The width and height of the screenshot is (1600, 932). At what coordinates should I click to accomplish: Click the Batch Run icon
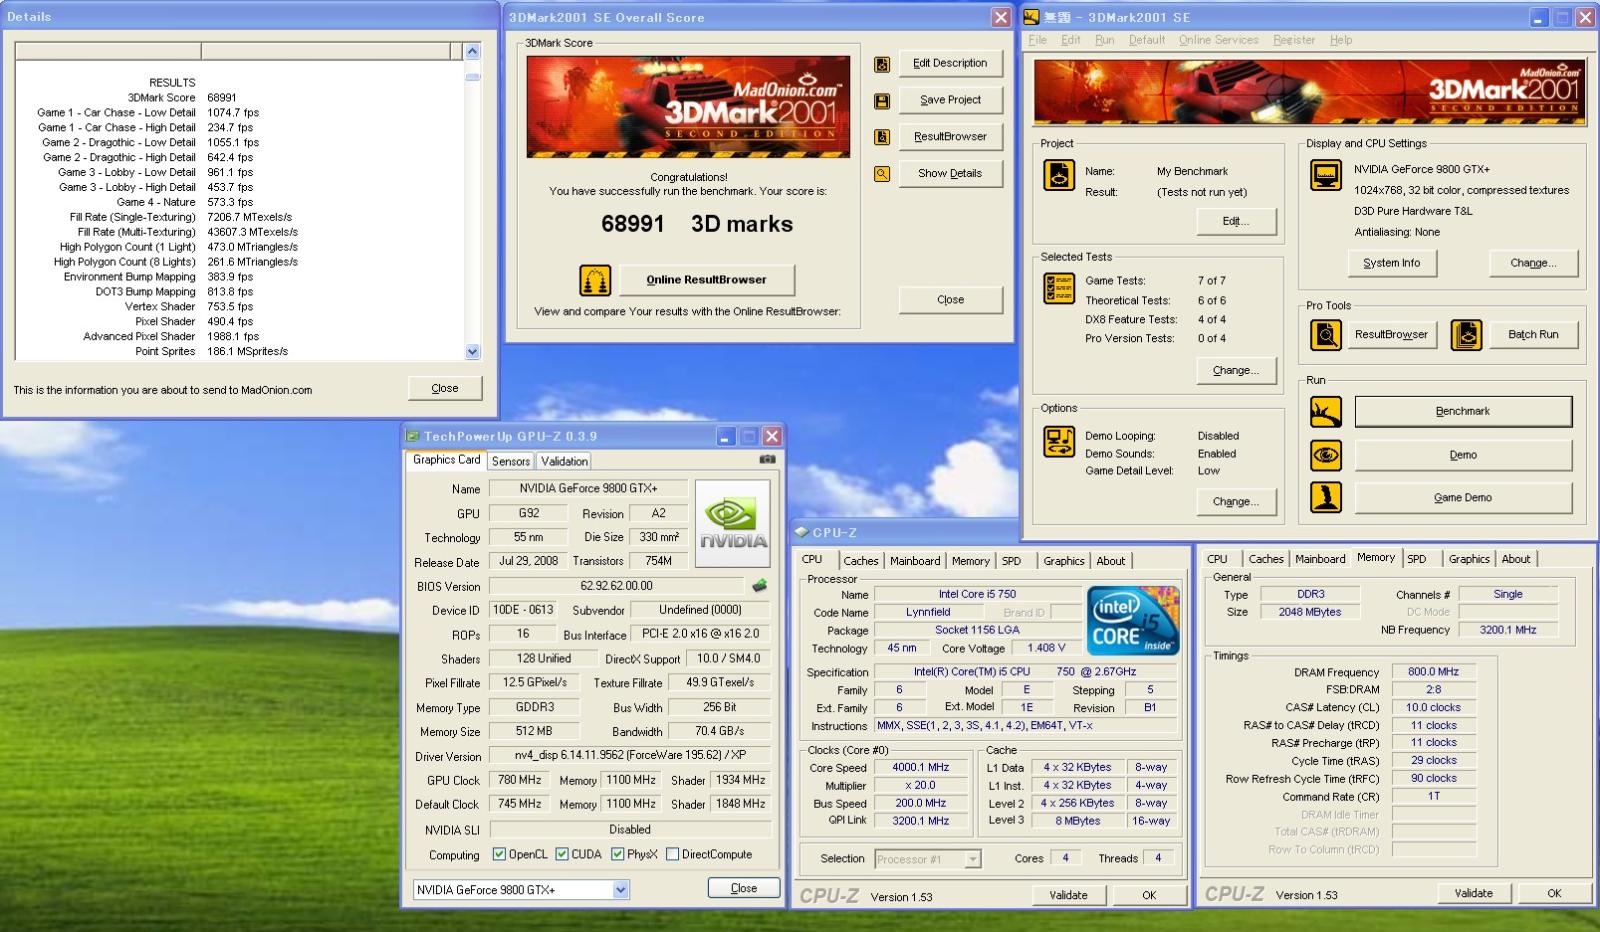coord(1466,335)
